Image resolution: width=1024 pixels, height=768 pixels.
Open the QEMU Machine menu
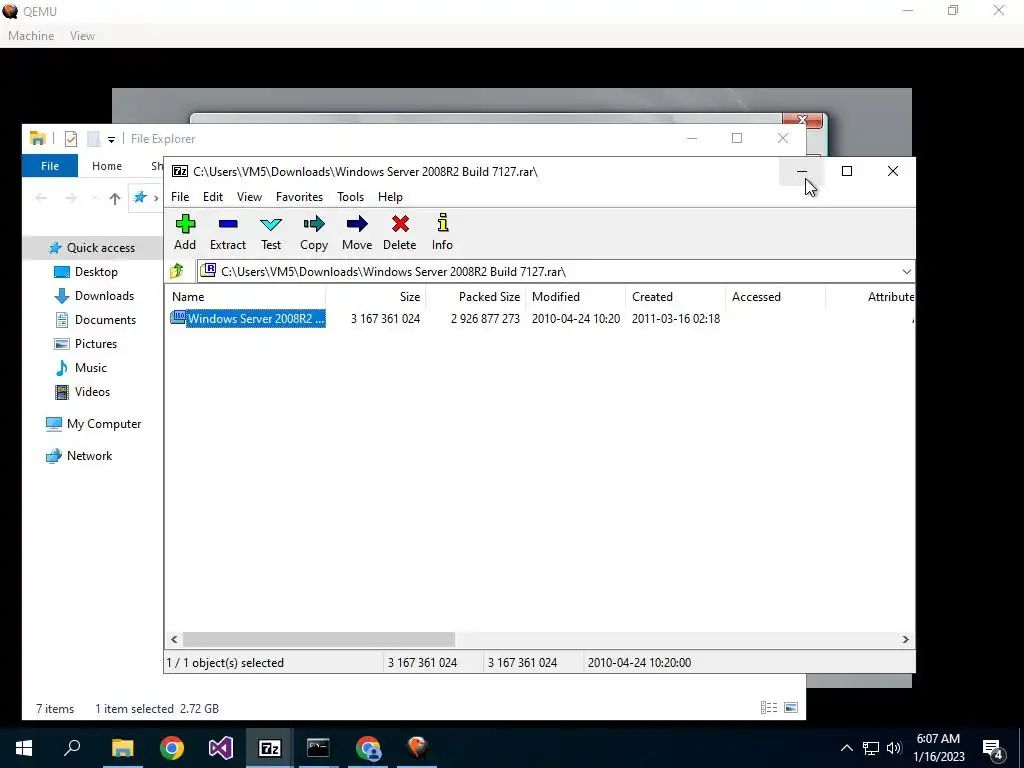tap(31, 36)
